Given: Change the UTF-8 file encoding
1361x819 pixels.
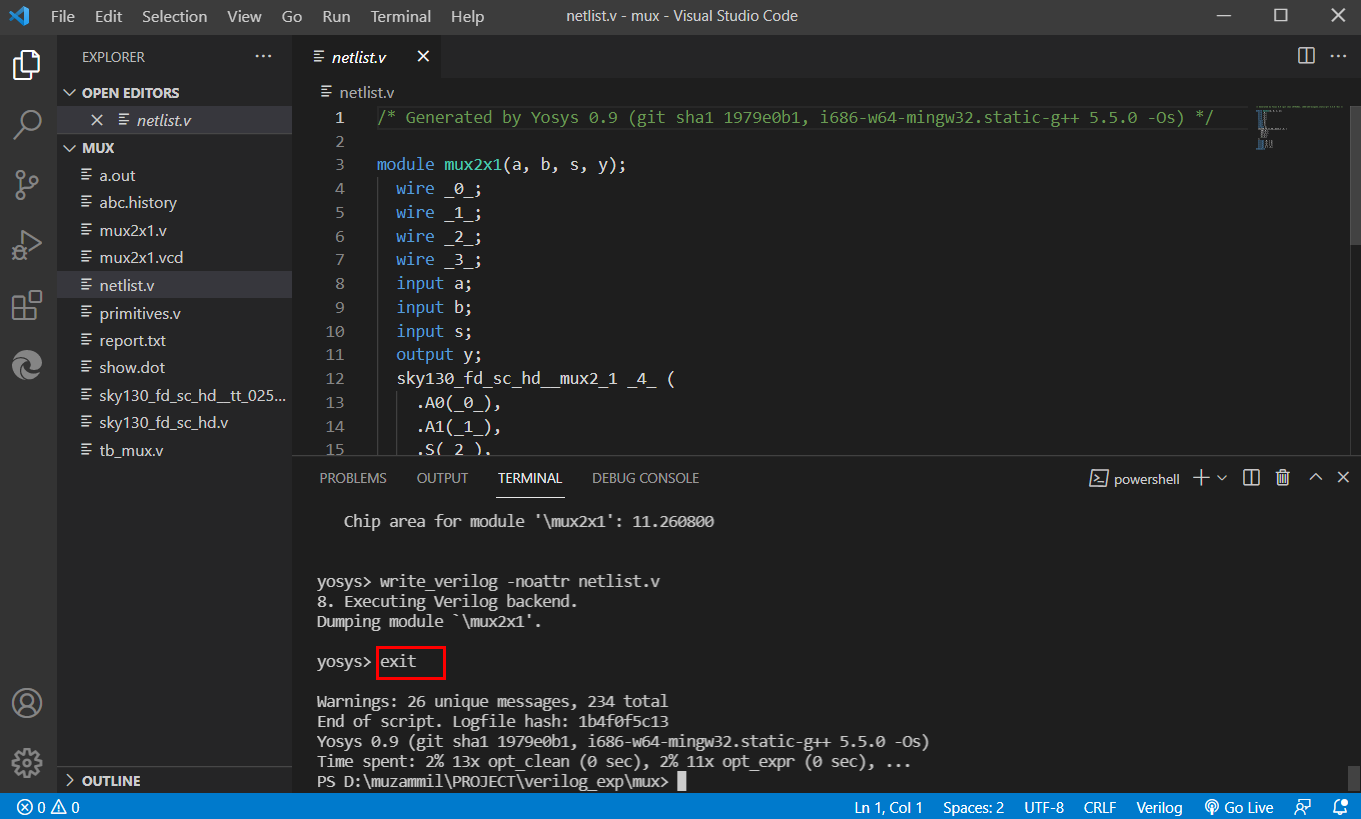Looking at the screenshot, I should 1044,807.
